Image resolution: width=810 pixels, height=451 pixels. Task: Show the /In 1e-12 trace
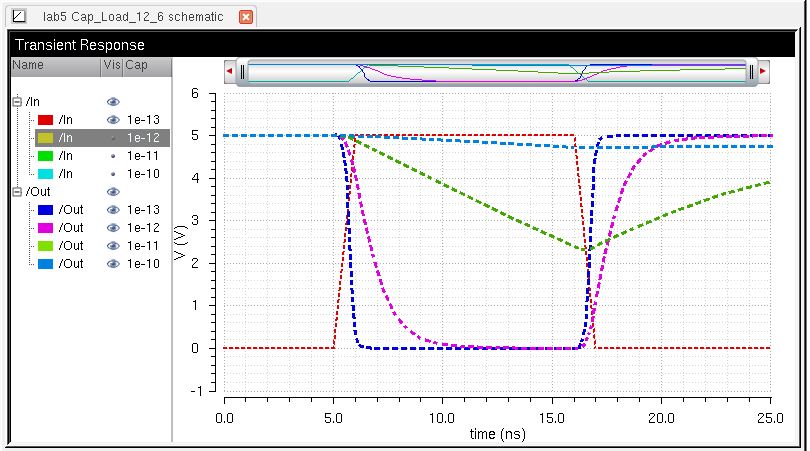[x=112, y=137]
